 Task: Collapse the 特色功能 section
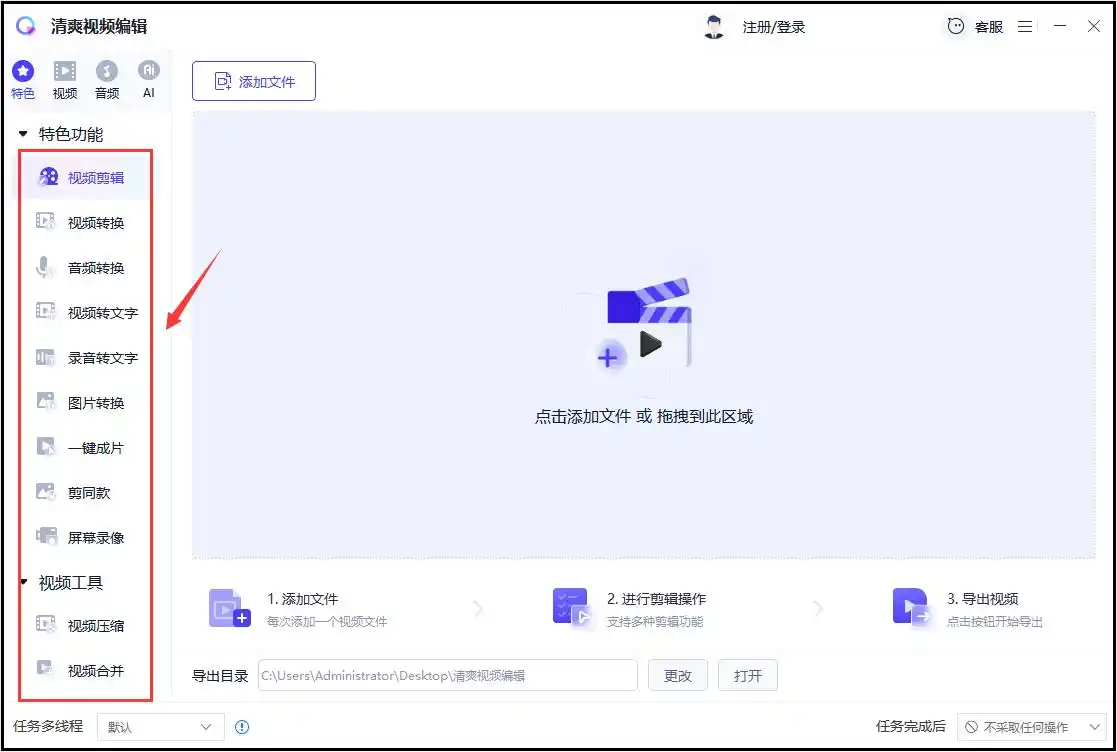(x=23, y=134)
